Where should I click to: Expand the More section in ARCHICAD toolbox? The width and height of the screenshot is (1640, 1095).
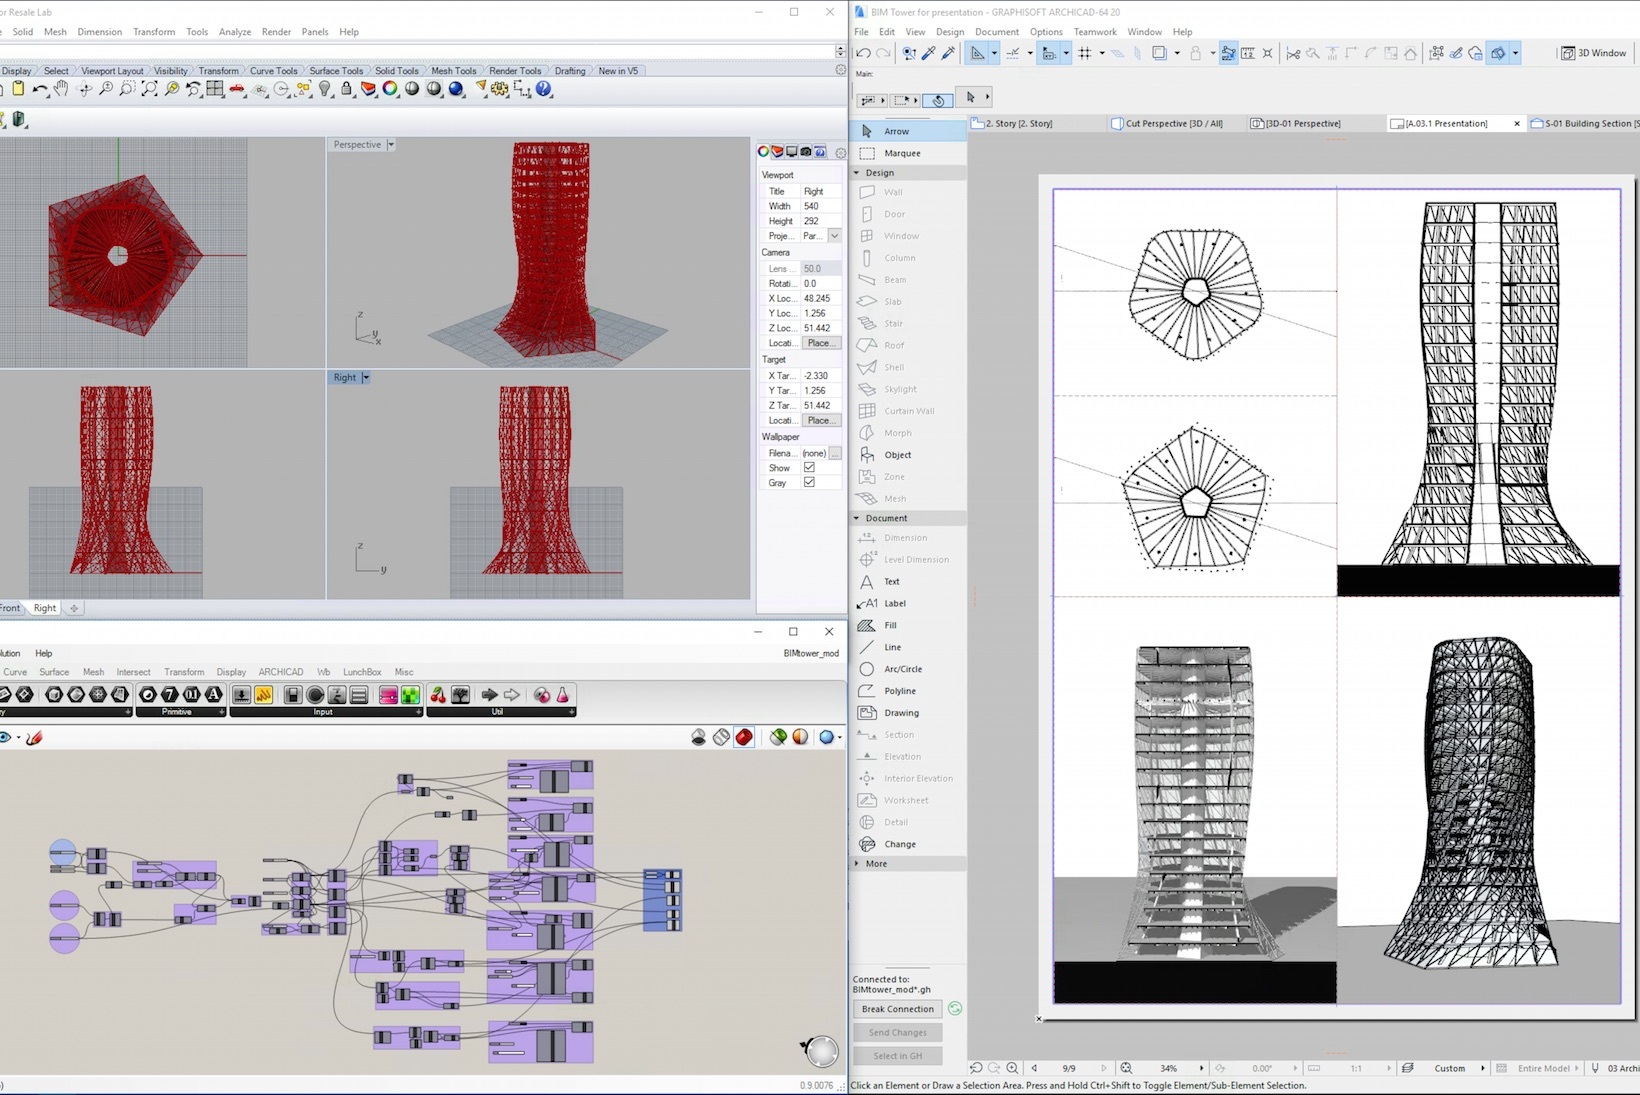[x=857, y=863]
